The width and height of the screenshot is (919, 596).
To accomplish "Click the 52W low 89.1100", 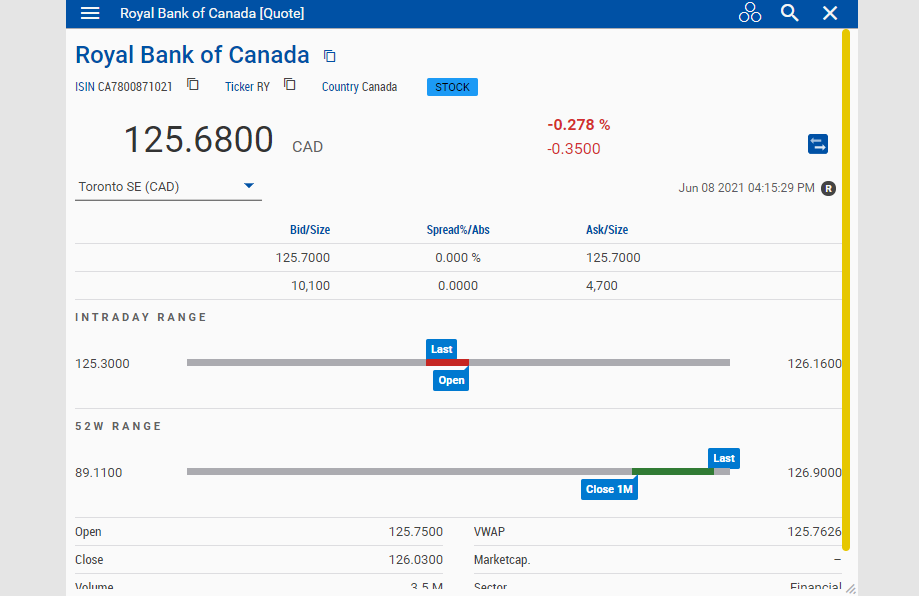I will tap(98, 473).
